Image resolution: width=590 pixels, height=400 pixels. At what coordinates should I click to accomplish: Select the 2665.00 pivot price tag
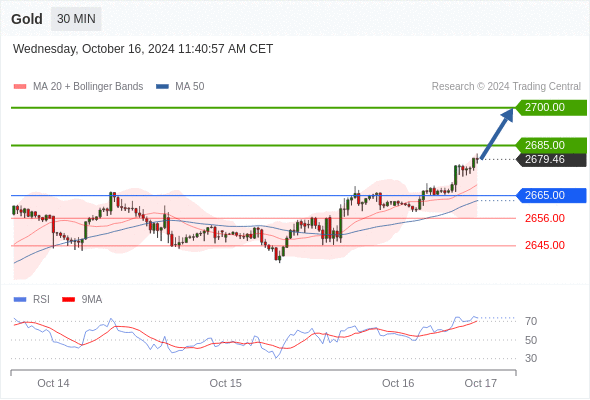[x=551, y=195]
